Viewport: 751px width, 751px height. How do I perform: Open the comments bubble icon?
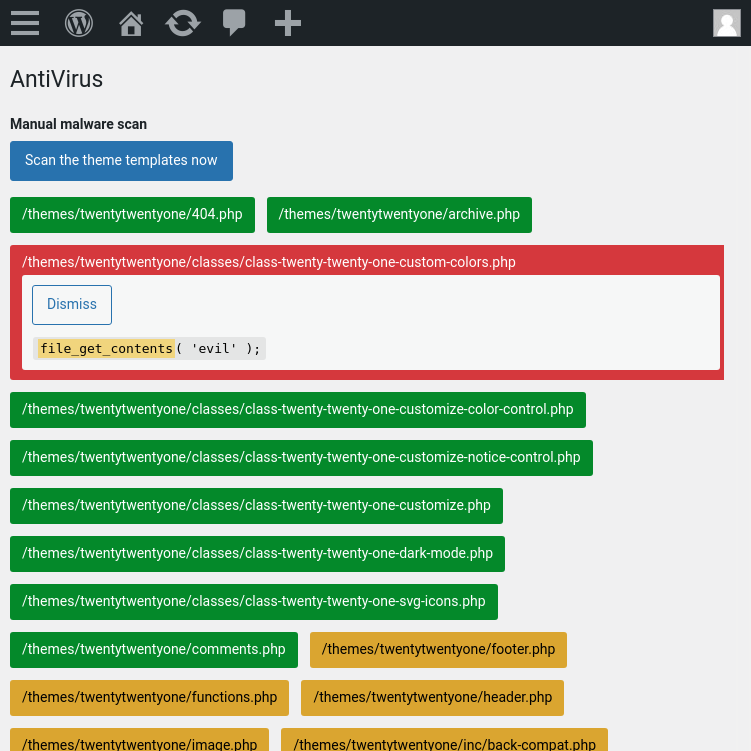(234, 23)
